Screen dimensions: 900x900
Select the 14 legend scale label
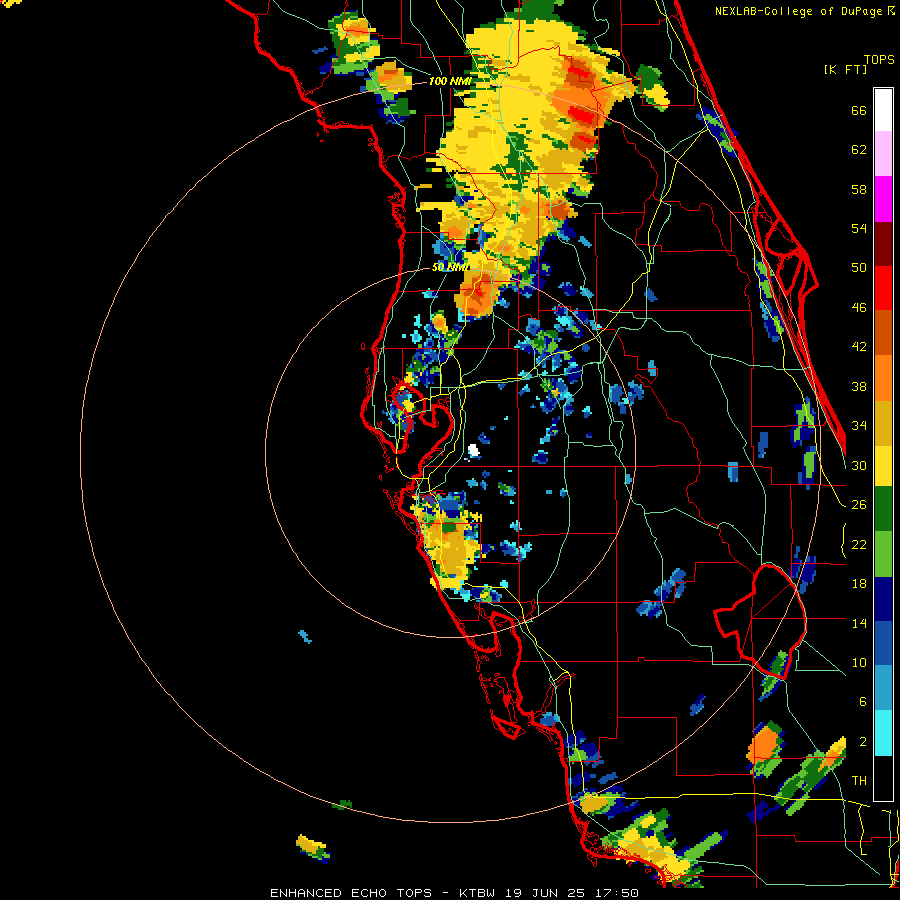tap(859, 623)
